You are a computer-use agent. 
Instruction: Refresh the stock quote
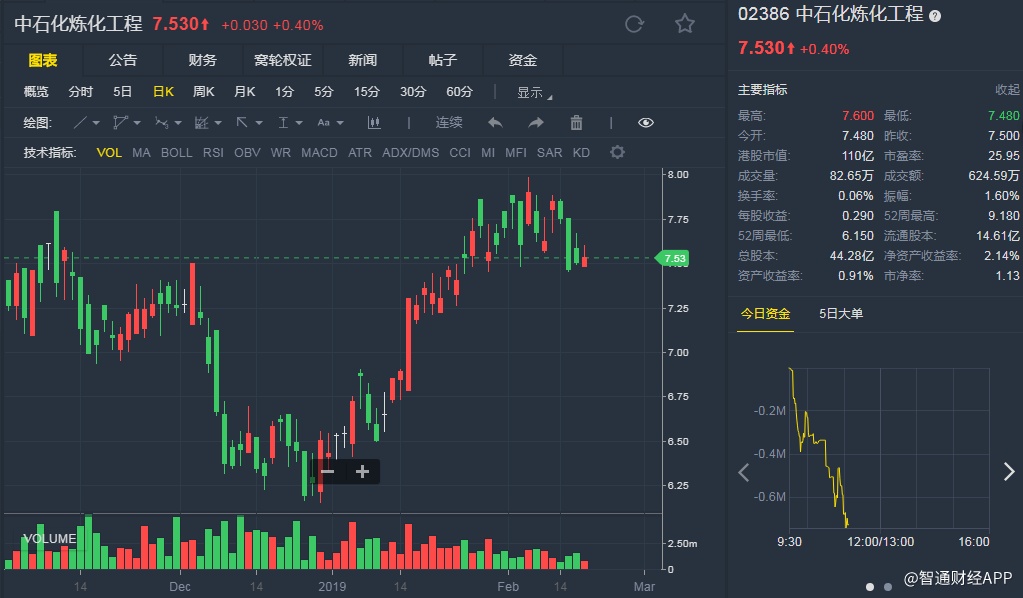tap(634, 25)
